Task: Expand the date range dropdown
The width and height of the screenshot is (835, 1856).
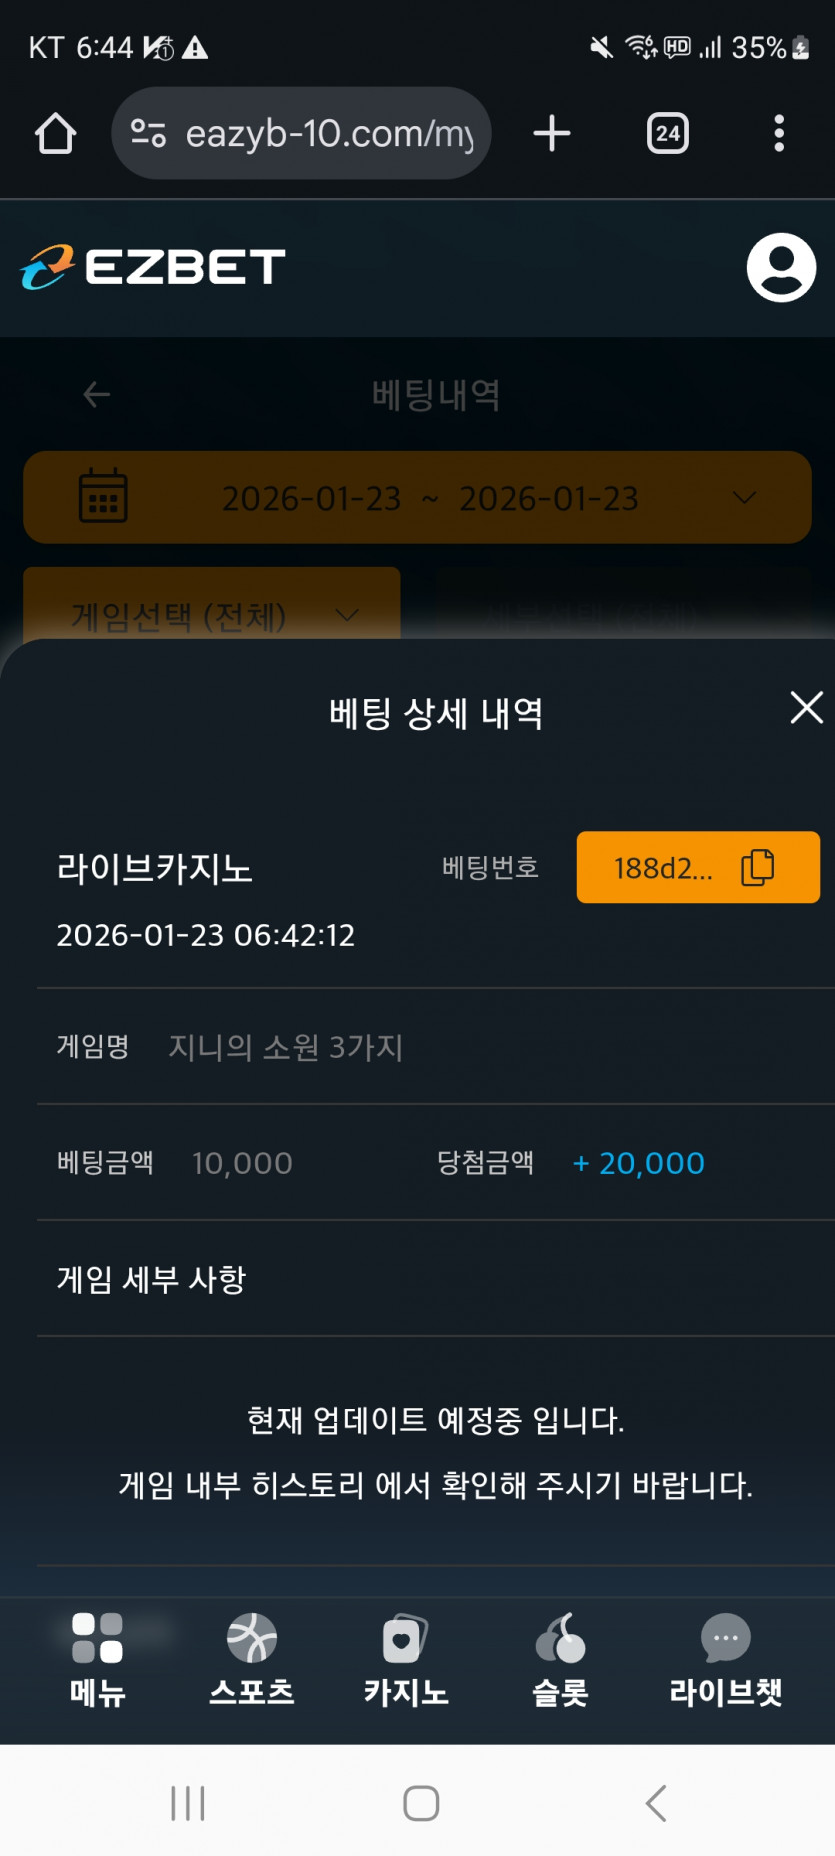Action: tap(744, 498)
